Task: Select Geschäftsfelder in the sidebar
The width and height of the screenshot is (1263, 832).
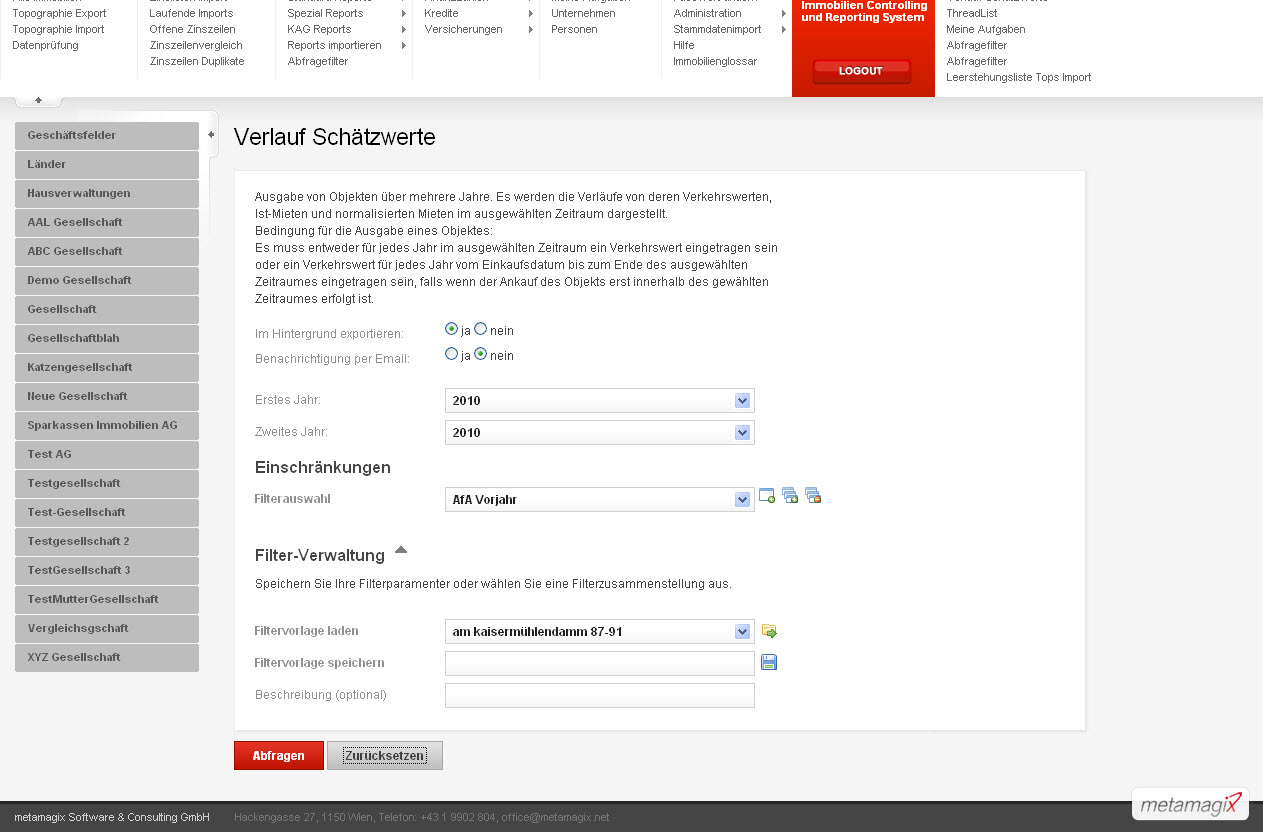Action: [x=107, y=135]
